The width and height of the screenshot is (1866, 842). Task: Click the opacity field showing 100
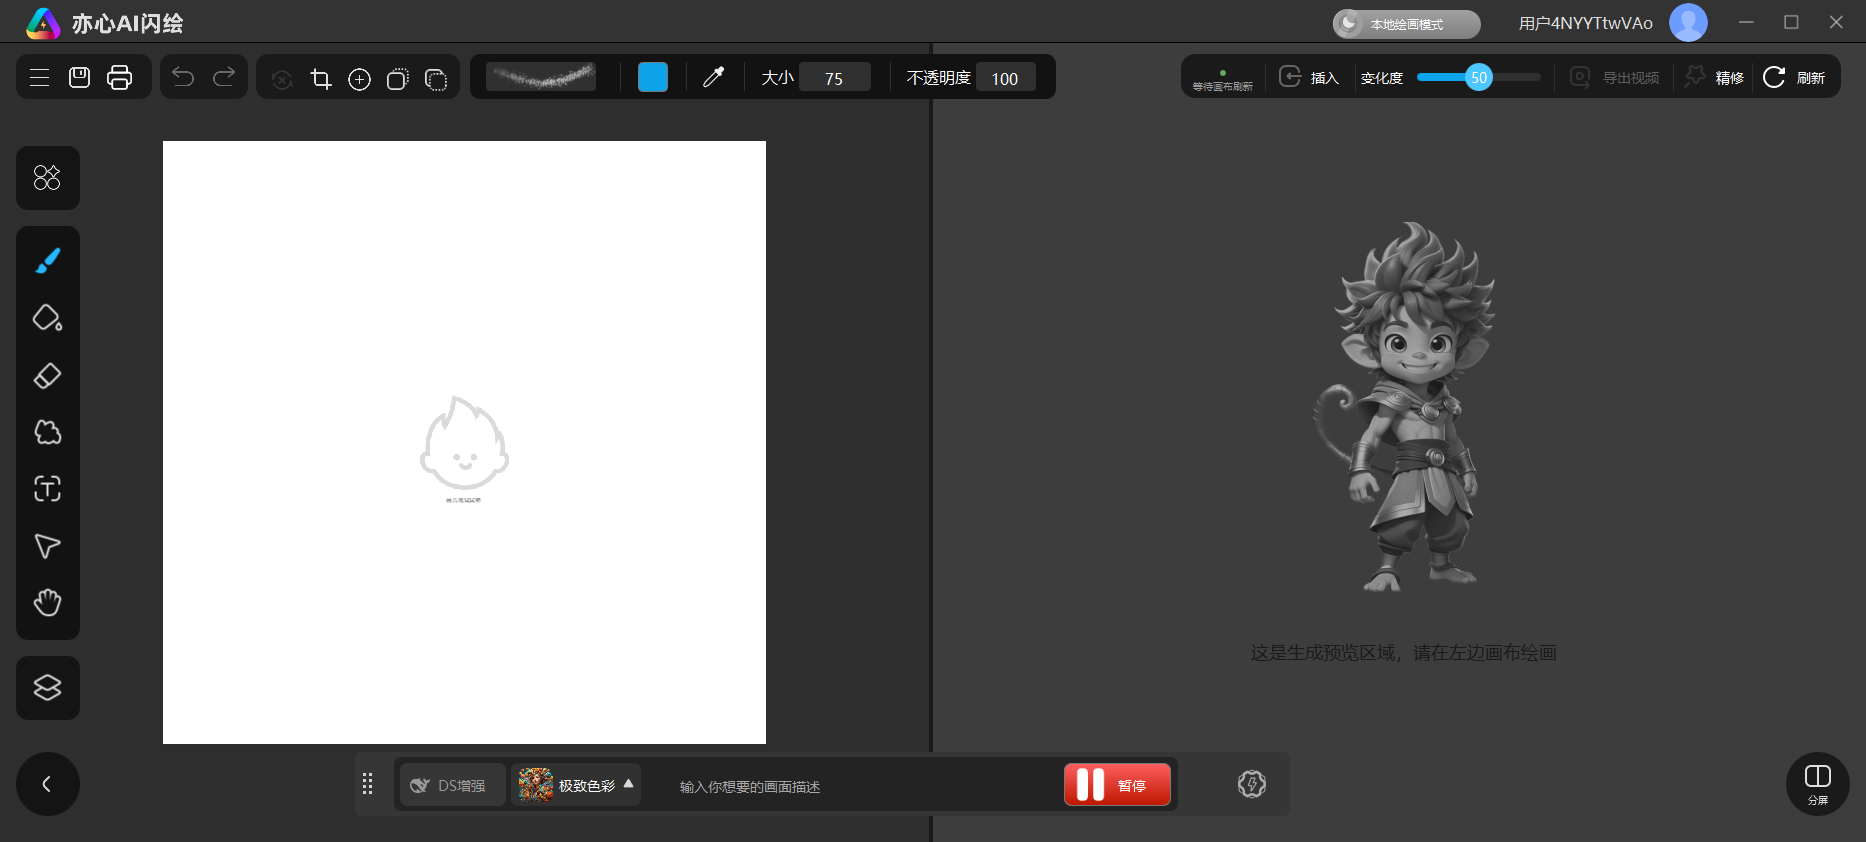click(1005, 78)
